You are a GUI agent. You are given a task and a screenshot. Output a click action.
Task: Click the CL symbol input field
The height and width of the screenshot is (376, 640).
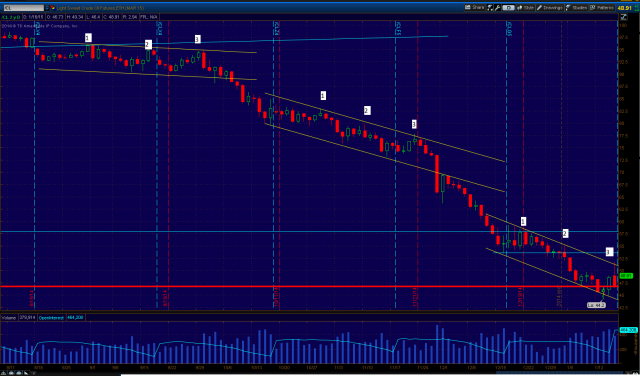[x=24, y=8]
